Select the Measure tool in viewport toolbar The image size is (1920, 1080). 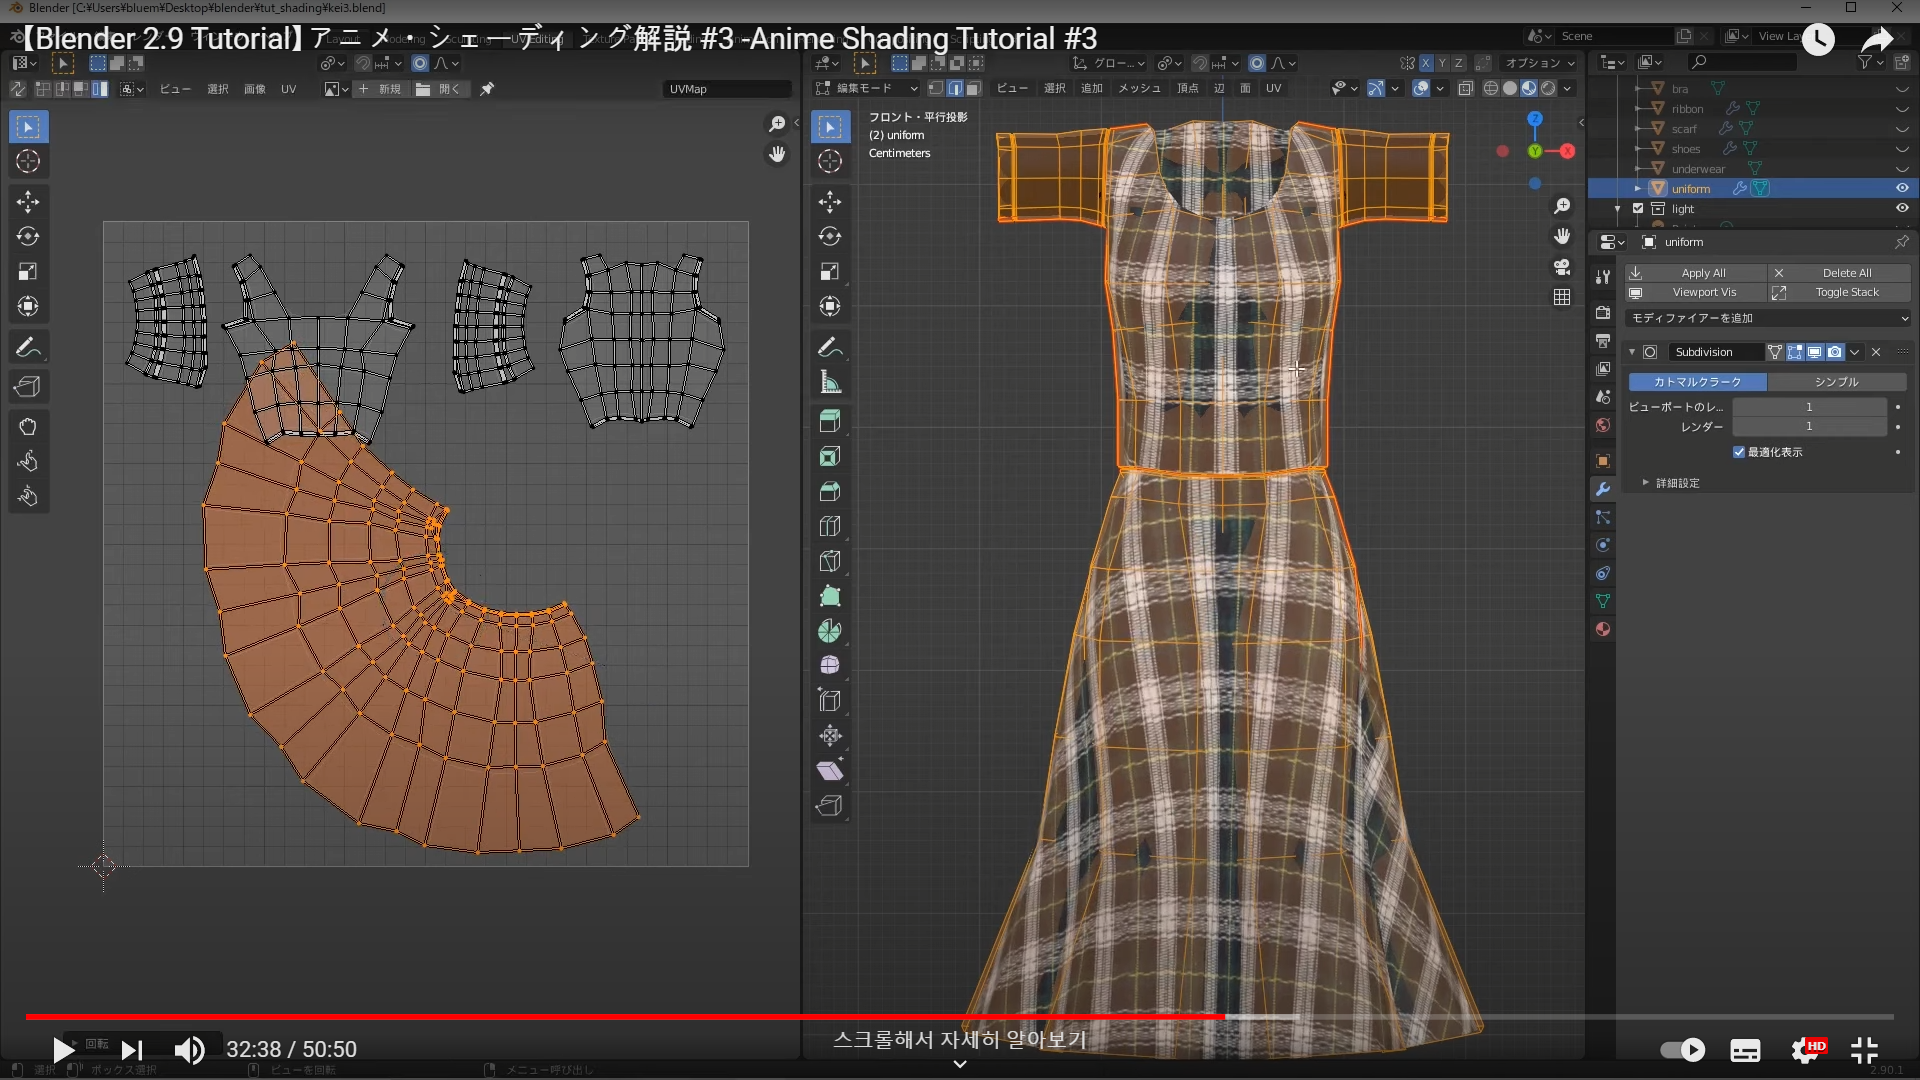[830, 382]
